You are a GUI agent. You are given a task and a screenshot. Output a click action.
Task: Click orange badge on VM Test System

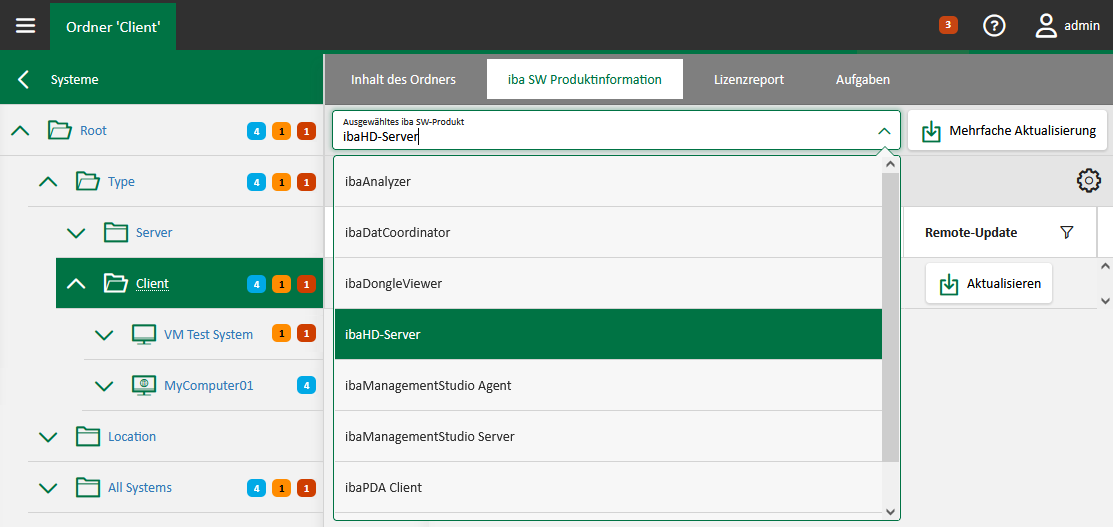282,334
